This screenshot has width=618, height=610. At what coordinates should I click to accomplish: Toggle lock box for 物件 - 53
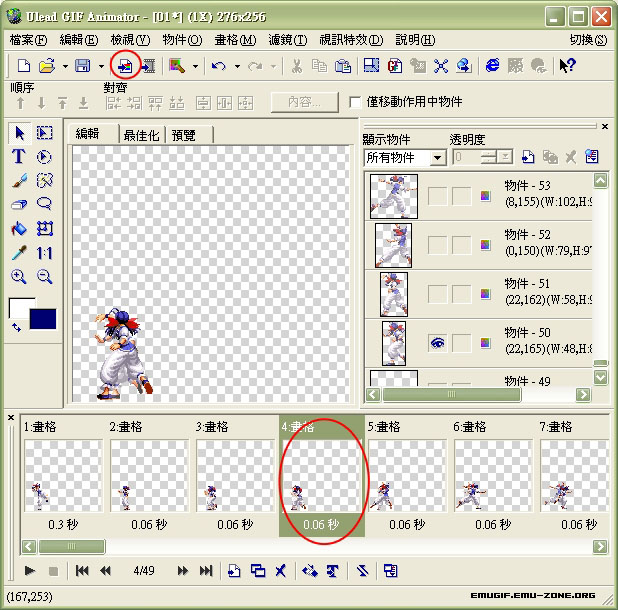[462, 196]
